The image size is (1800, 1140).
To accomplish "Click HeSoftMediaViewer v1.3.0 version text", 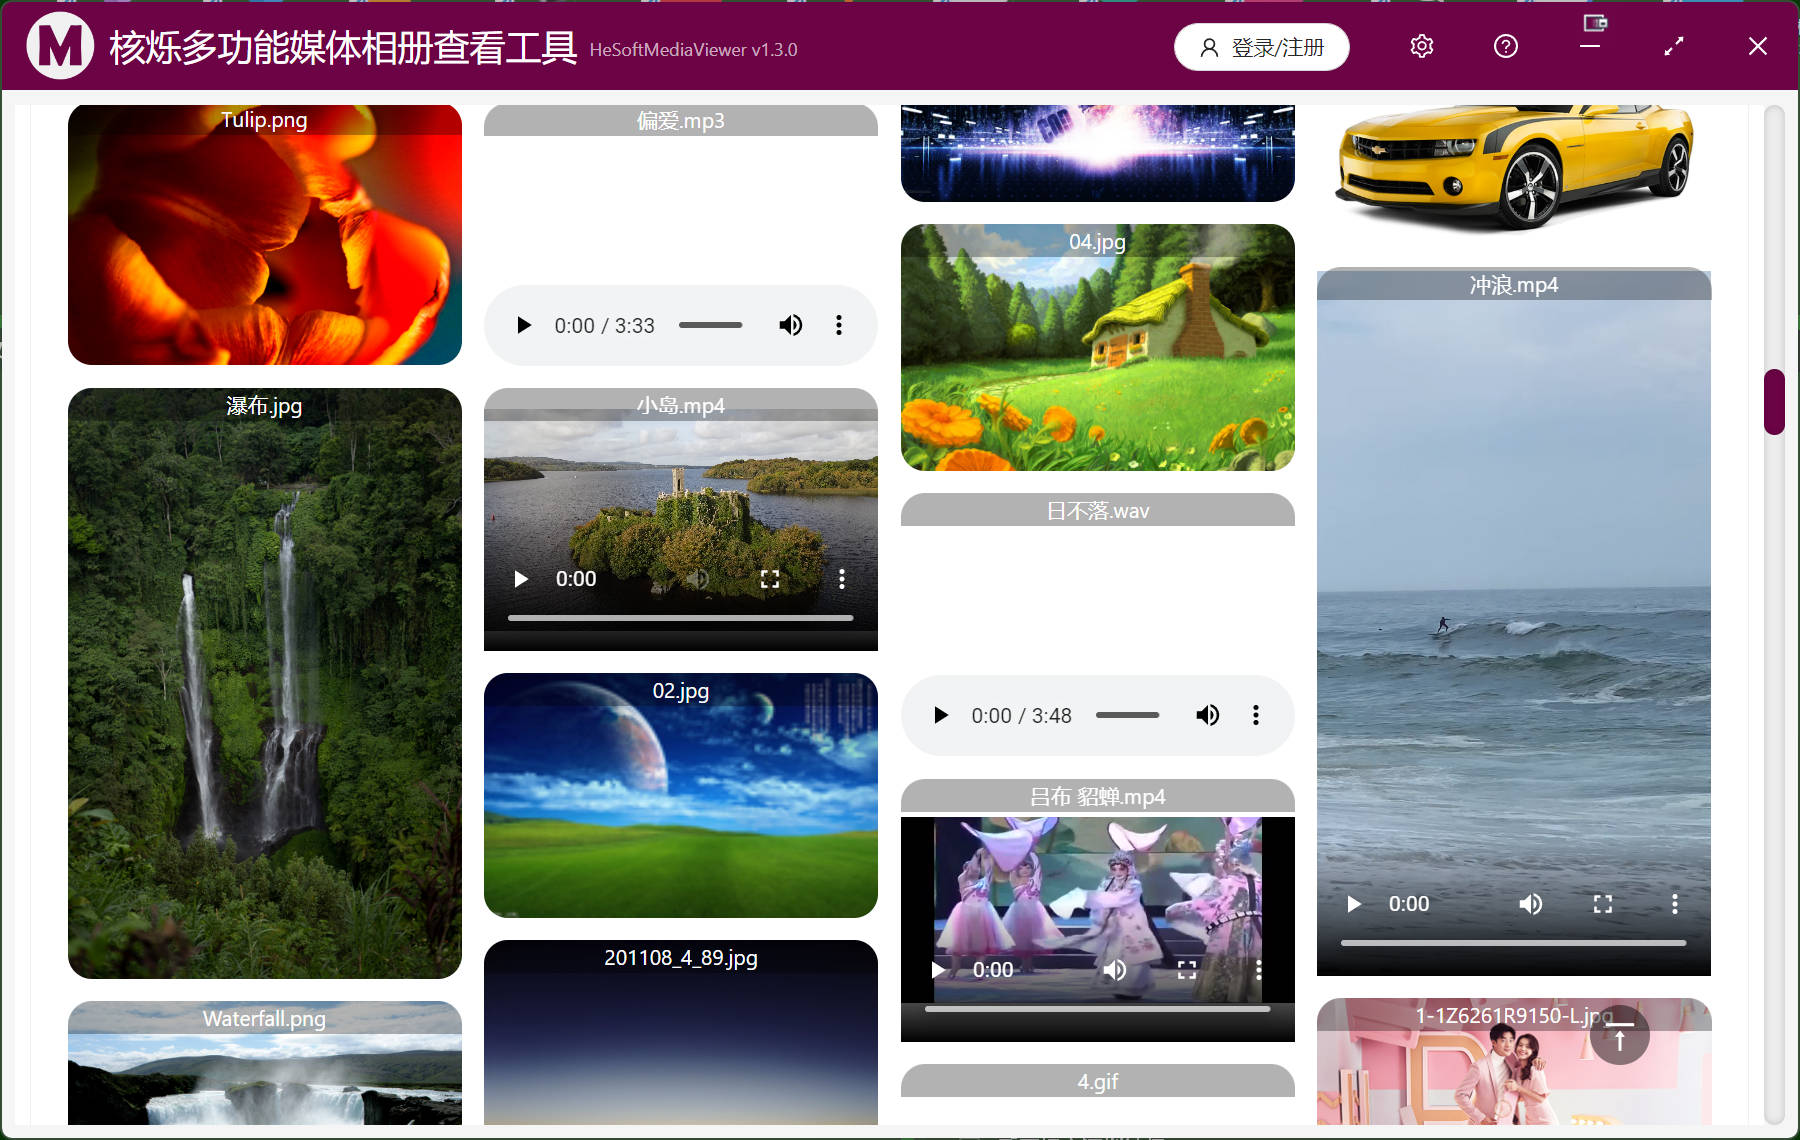I will [x=693, y=50].
